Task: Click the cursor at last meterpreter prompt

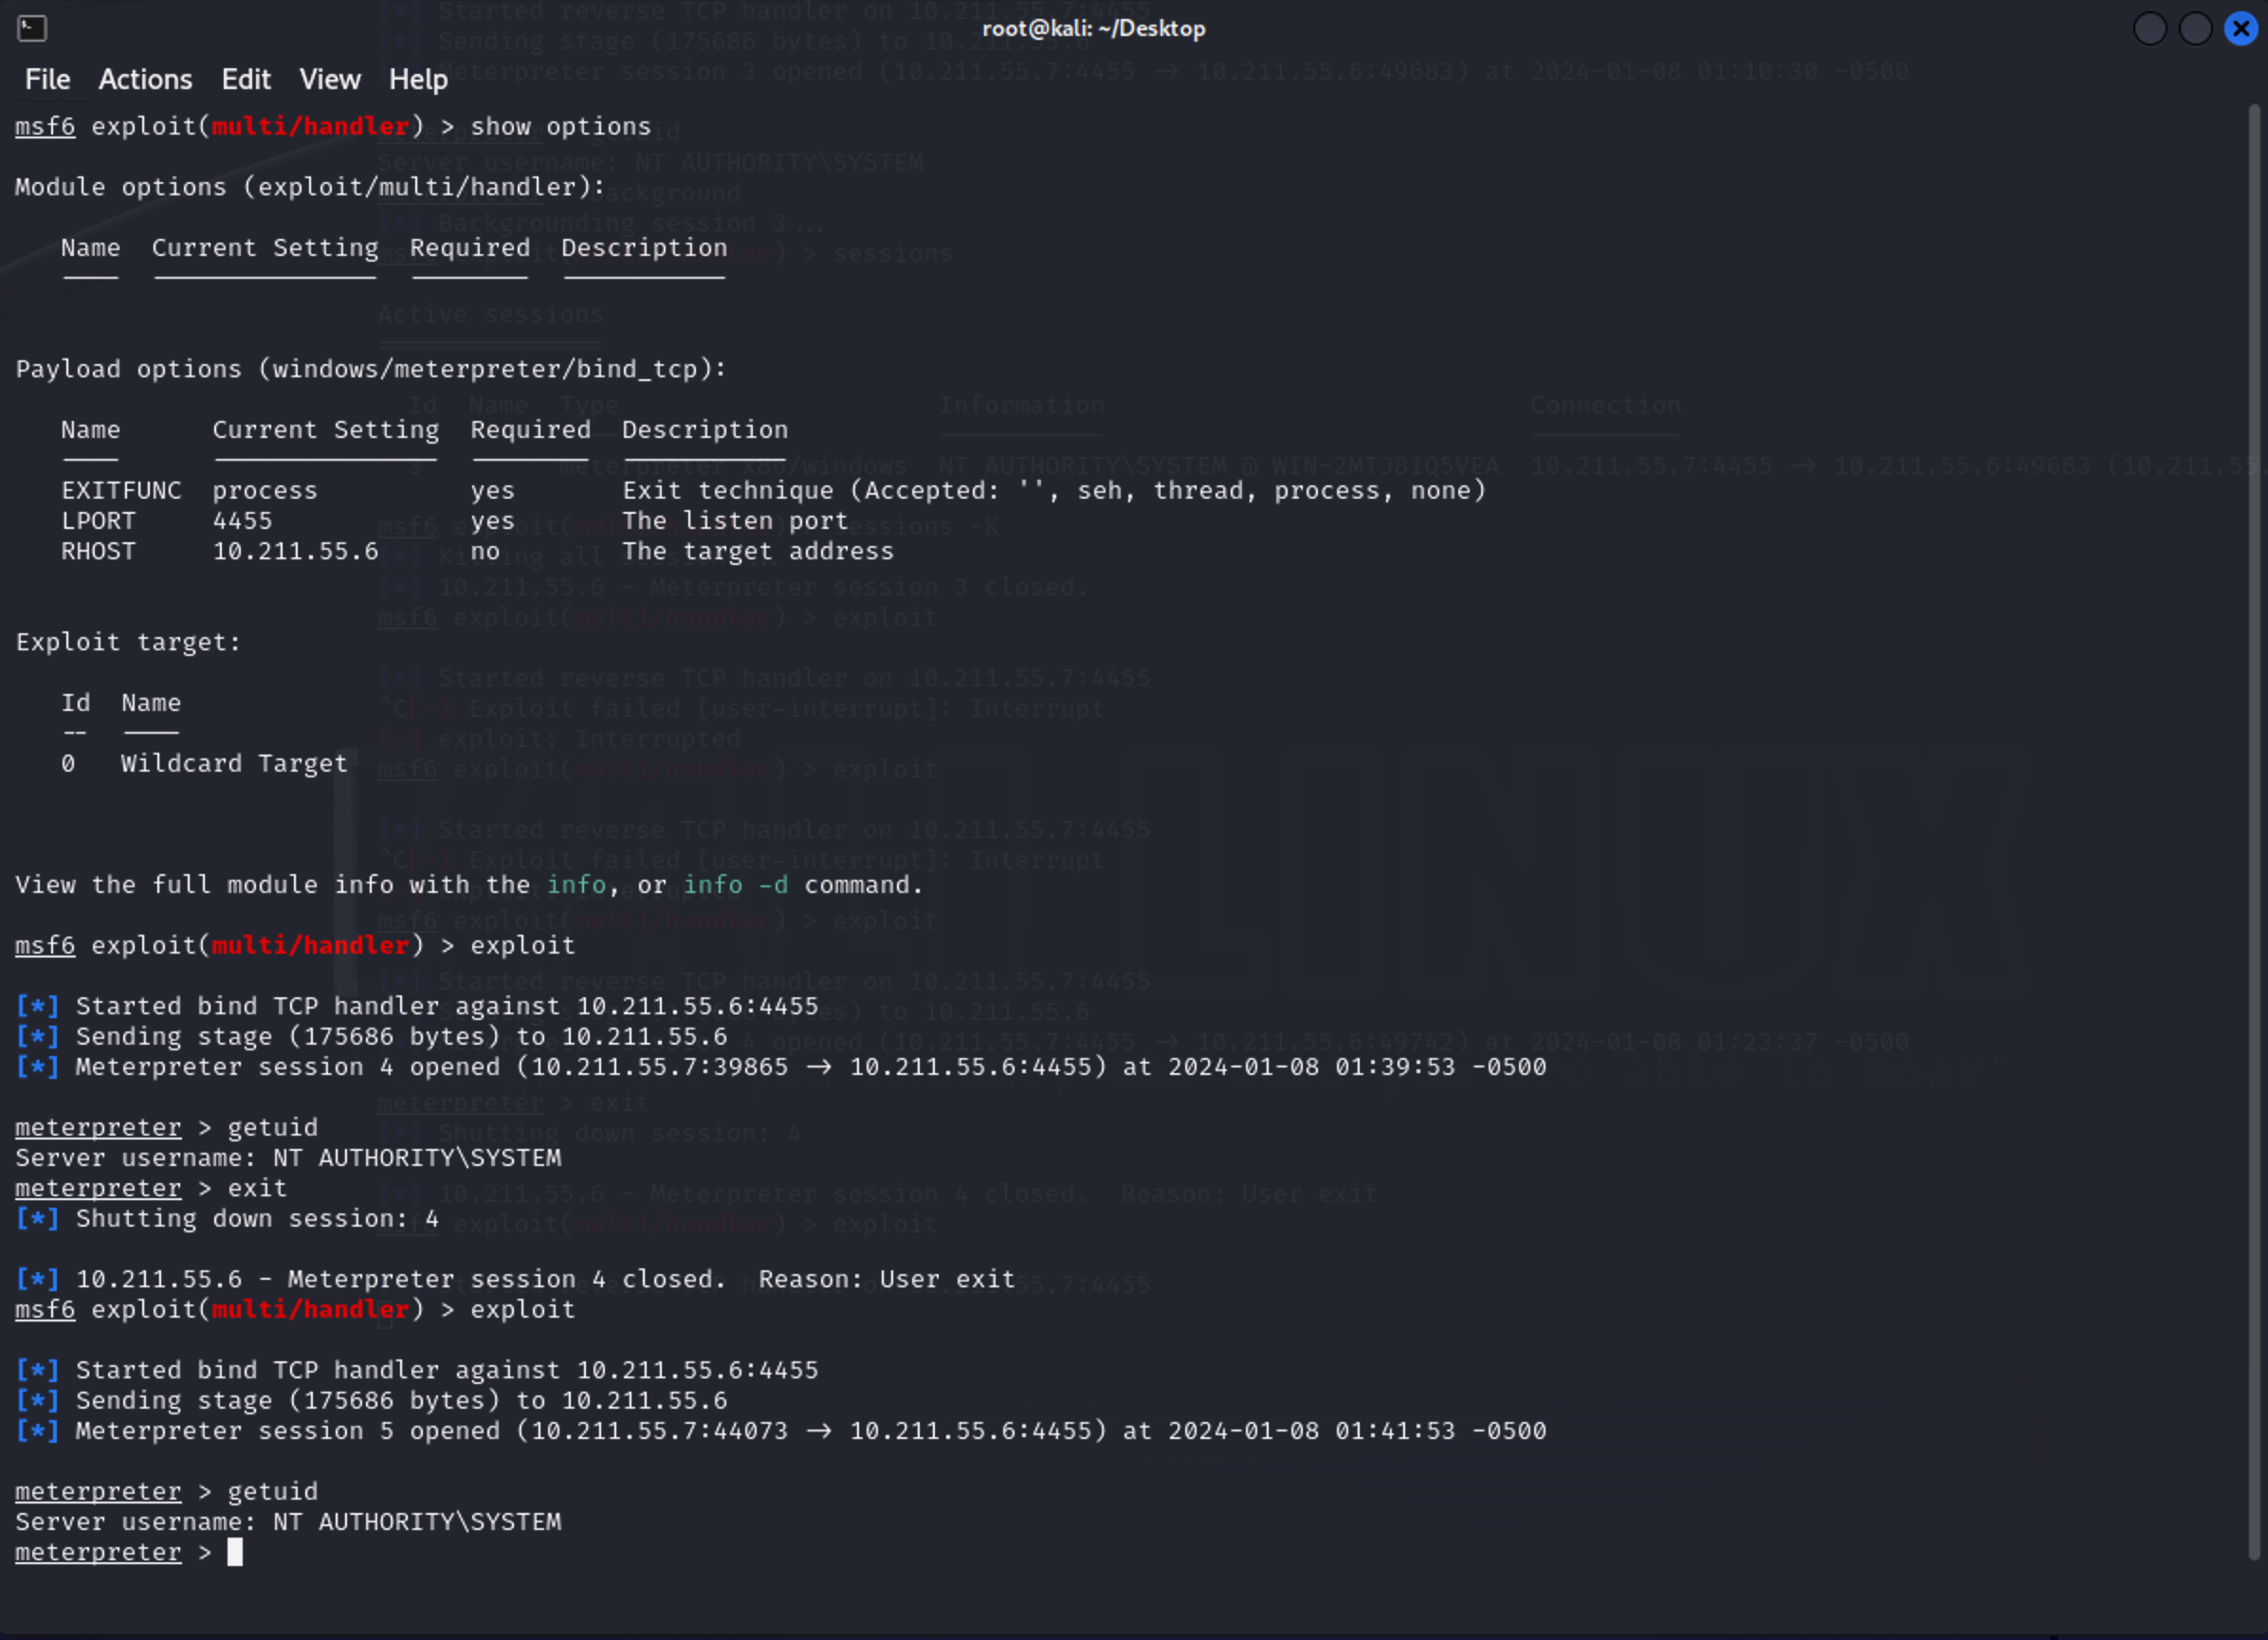Action: 235,1552
